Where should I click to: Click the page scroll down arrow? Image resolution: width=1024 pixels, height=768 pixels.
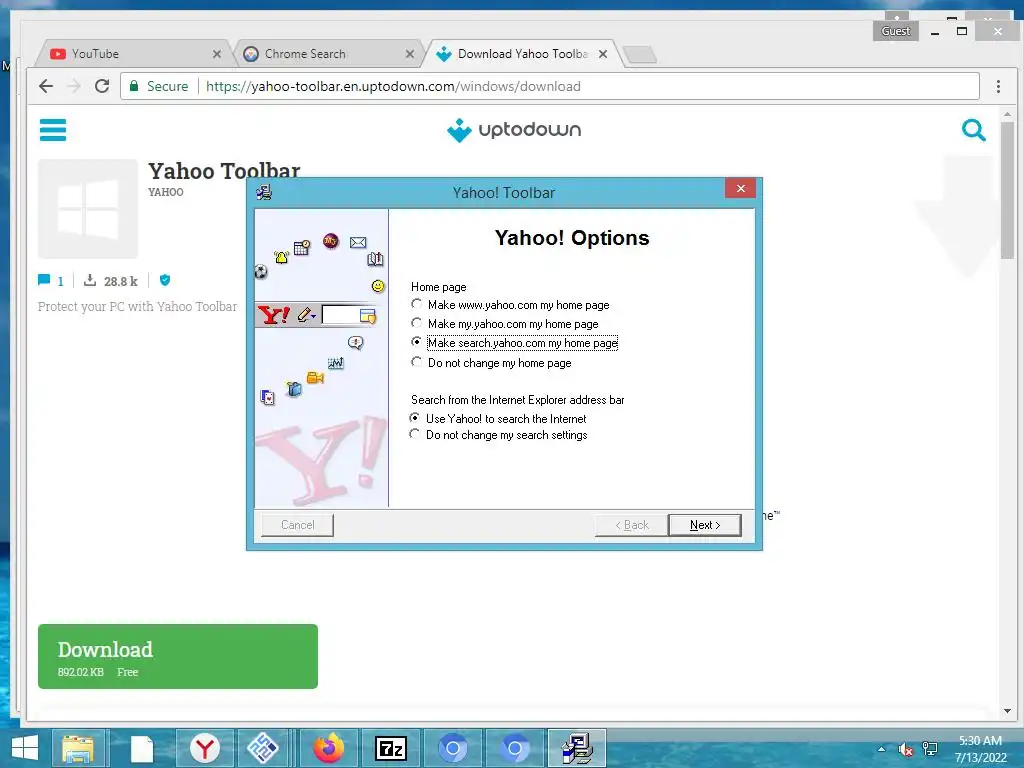pos(1007,711)
